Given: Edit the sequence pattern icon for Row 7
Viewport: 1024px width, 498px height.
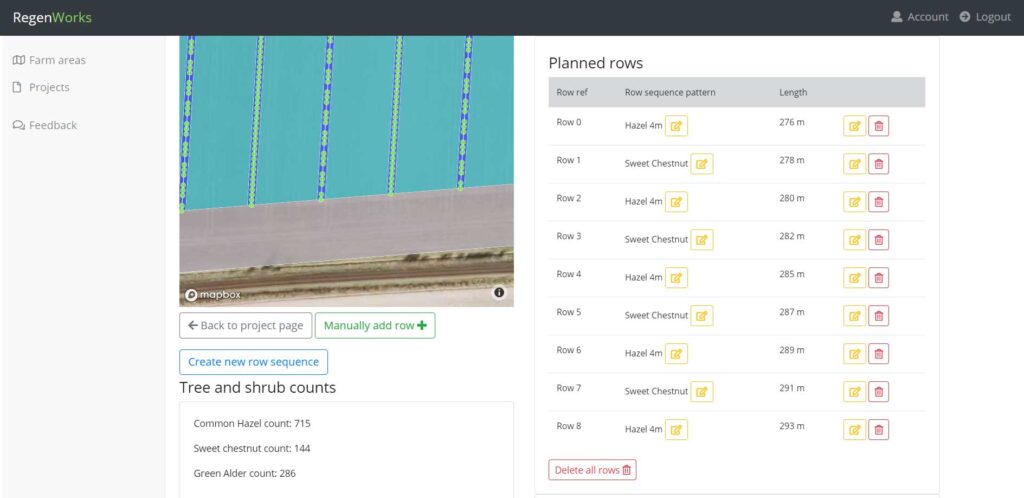Looking at the screenshot, I should [702, 392].
